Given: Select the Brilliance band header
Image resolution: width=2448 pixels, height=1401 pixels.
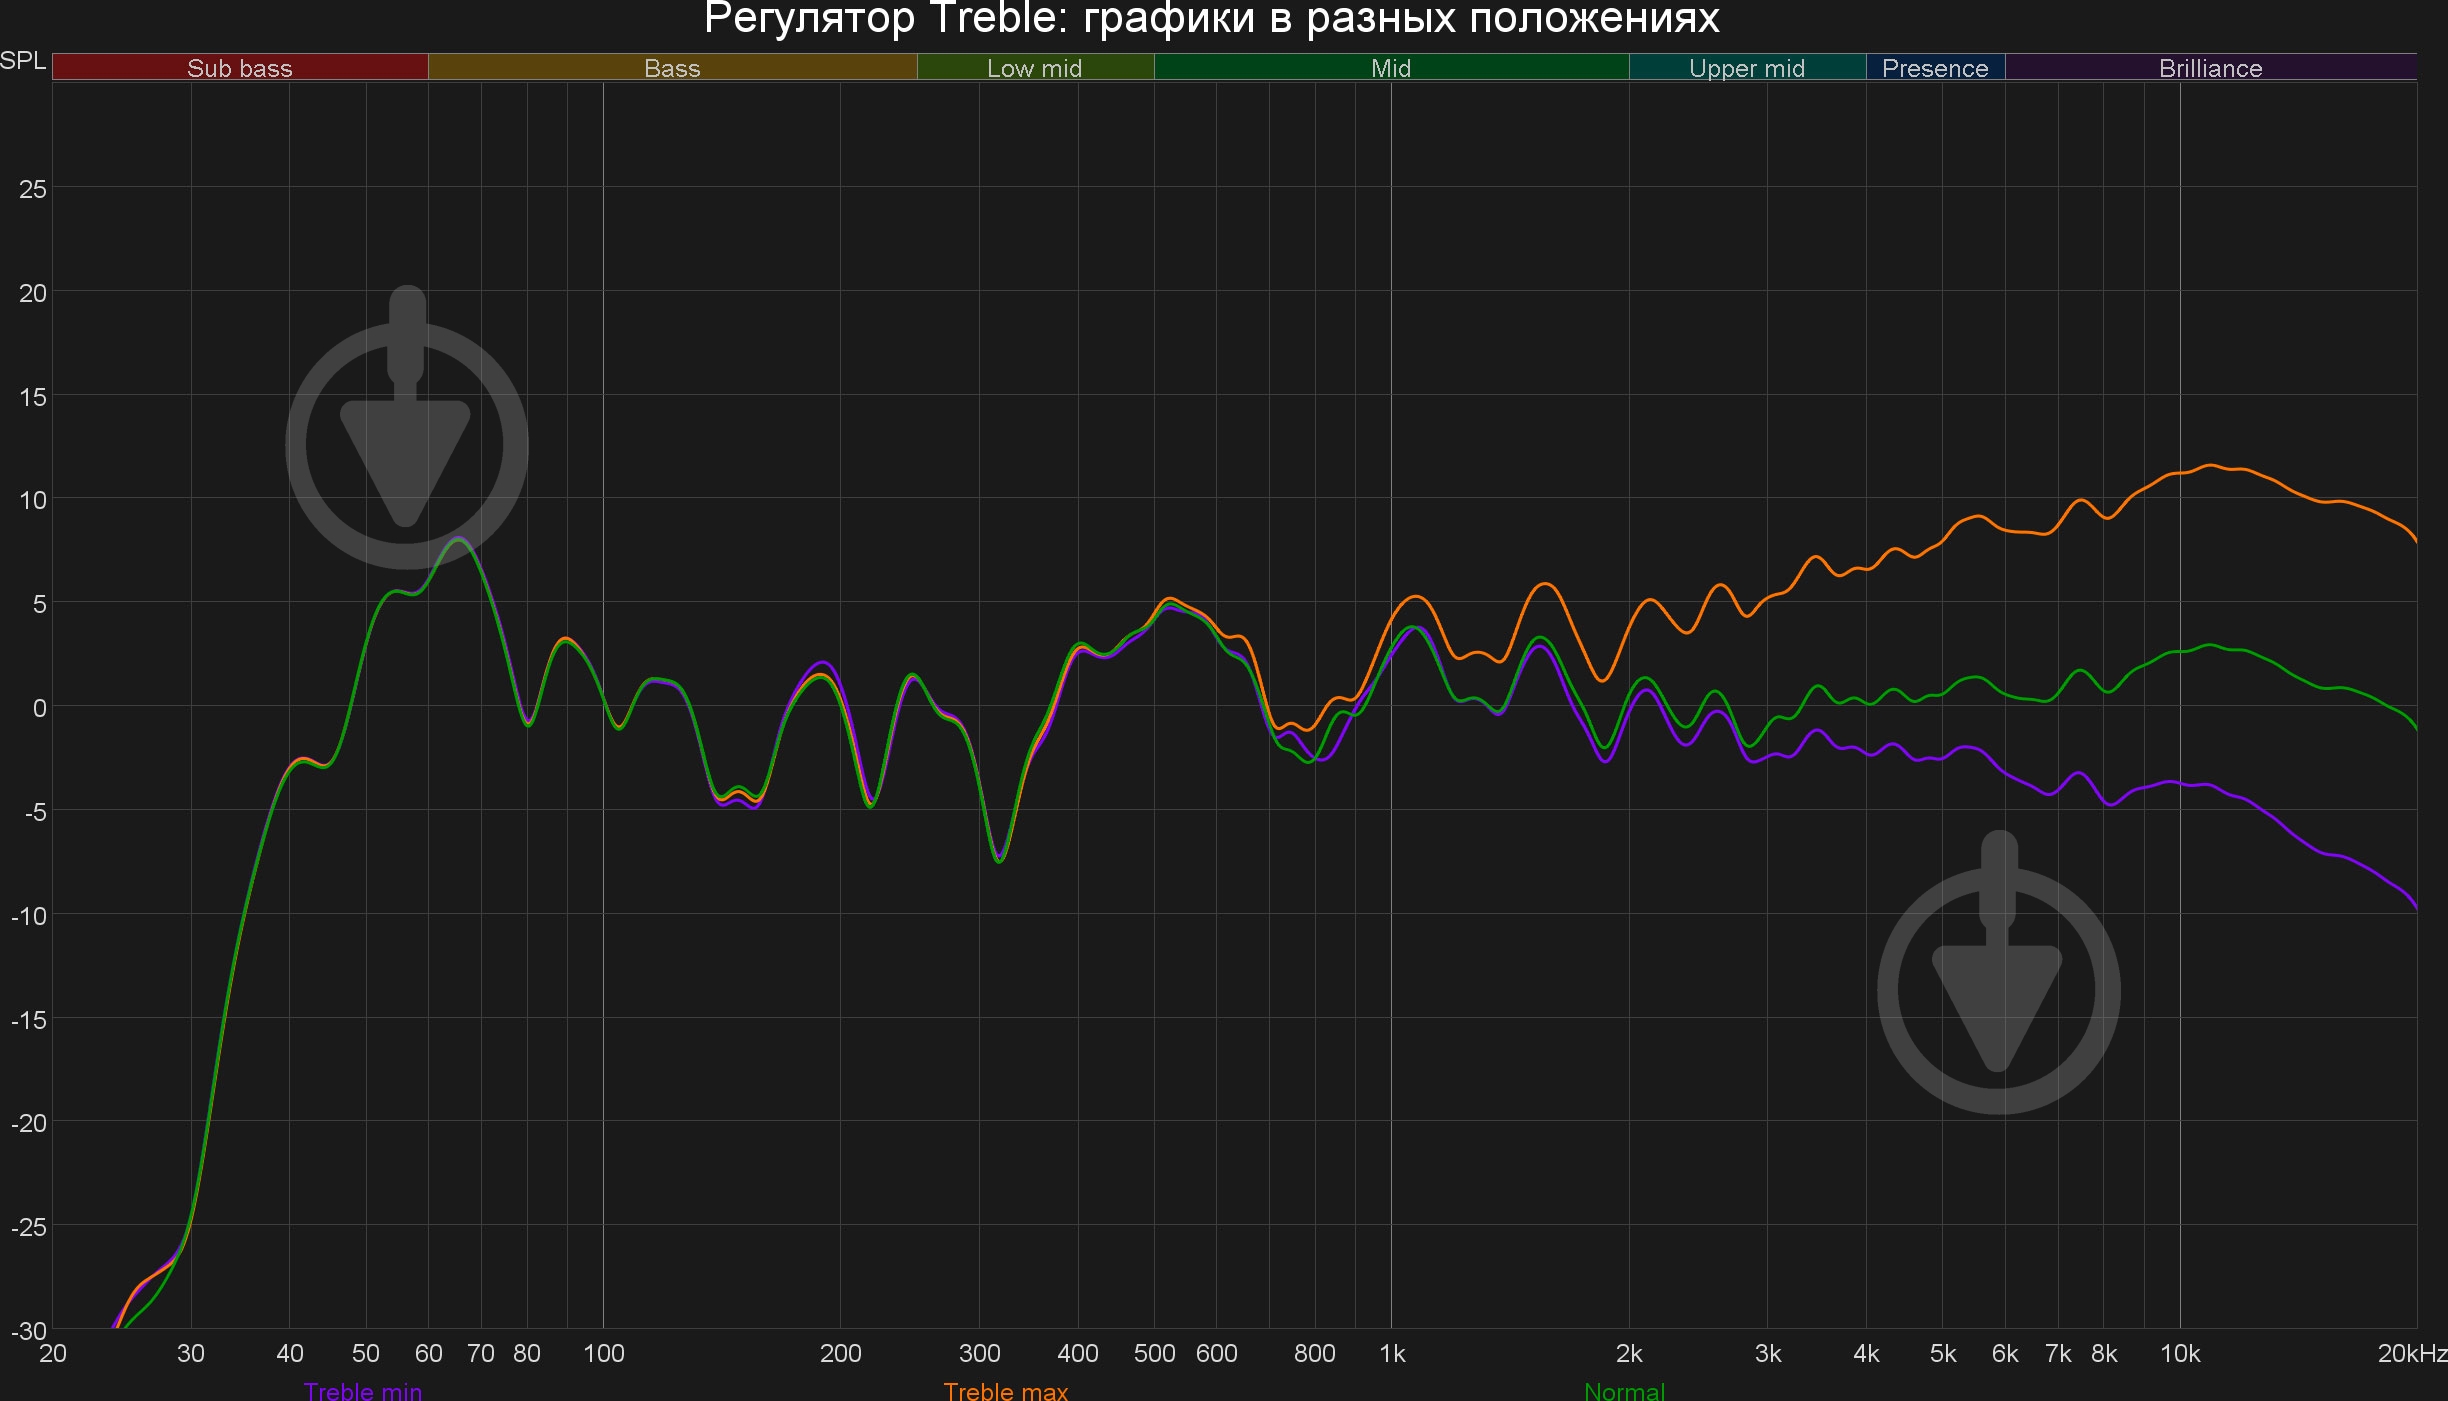Looking at the screenshot, I should click(x=2210, y=68).
